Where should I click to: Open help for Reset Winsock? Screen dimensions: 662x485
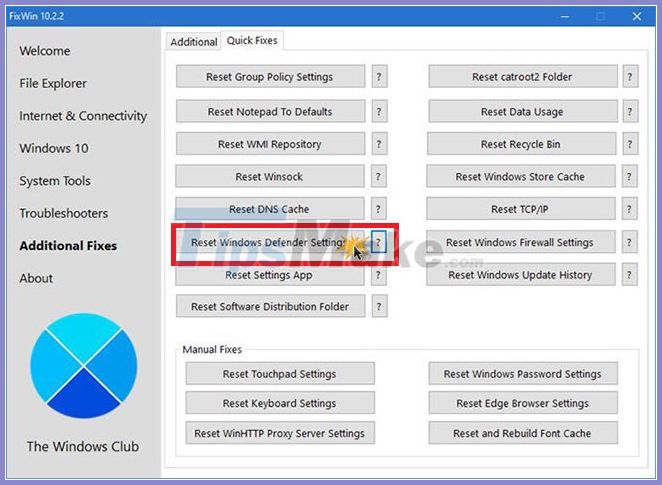(x=378, y=176)
